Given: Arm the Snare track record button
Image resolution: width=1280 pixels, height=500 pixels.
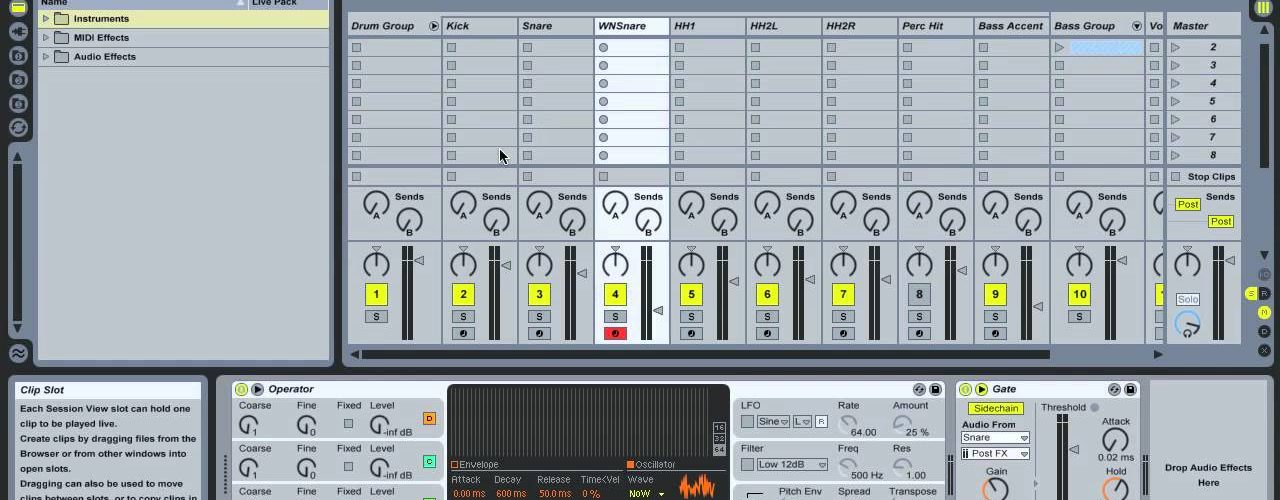Looking at the screenshot, I should click(x=539, y=333).
